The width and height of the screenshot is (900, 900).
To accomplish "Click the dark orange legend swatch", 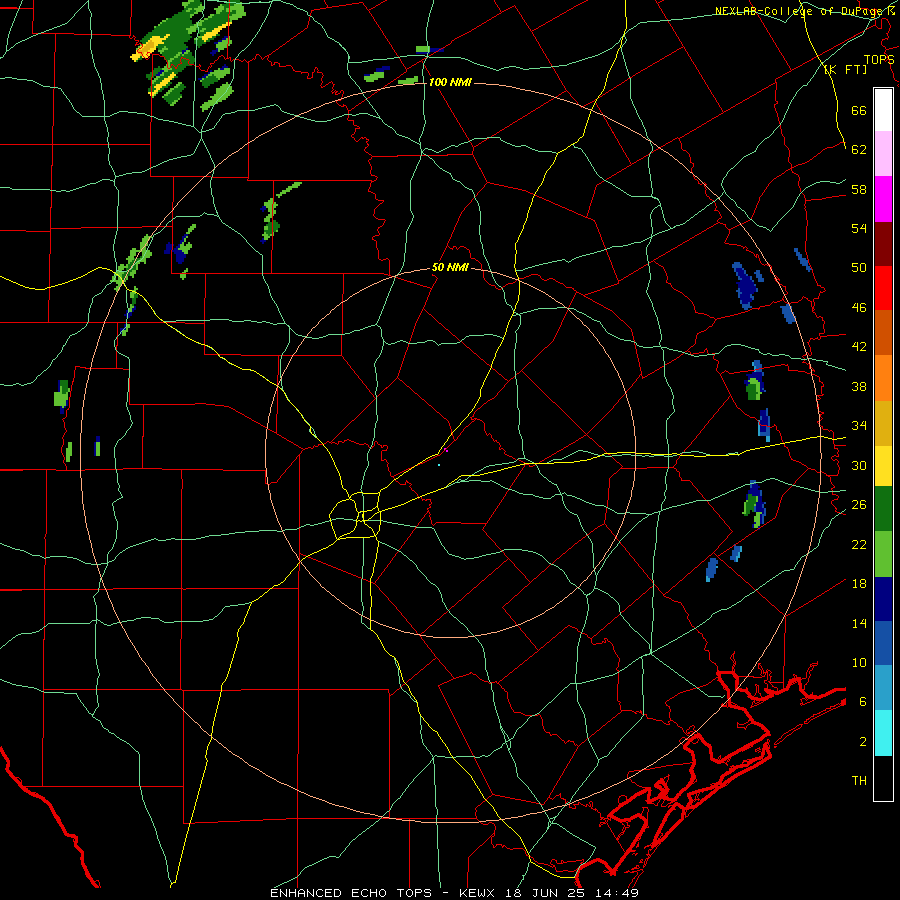I will 883,333.
